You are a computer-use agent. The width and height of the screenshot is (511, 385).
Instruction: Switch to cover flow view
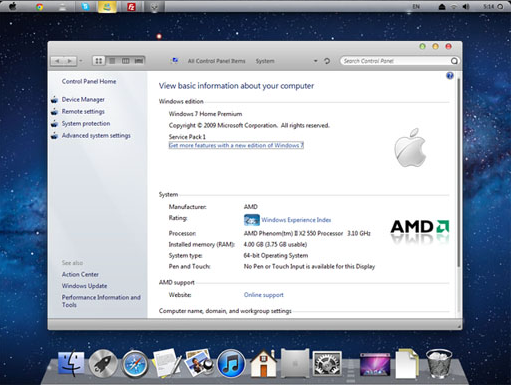[139, 61]
